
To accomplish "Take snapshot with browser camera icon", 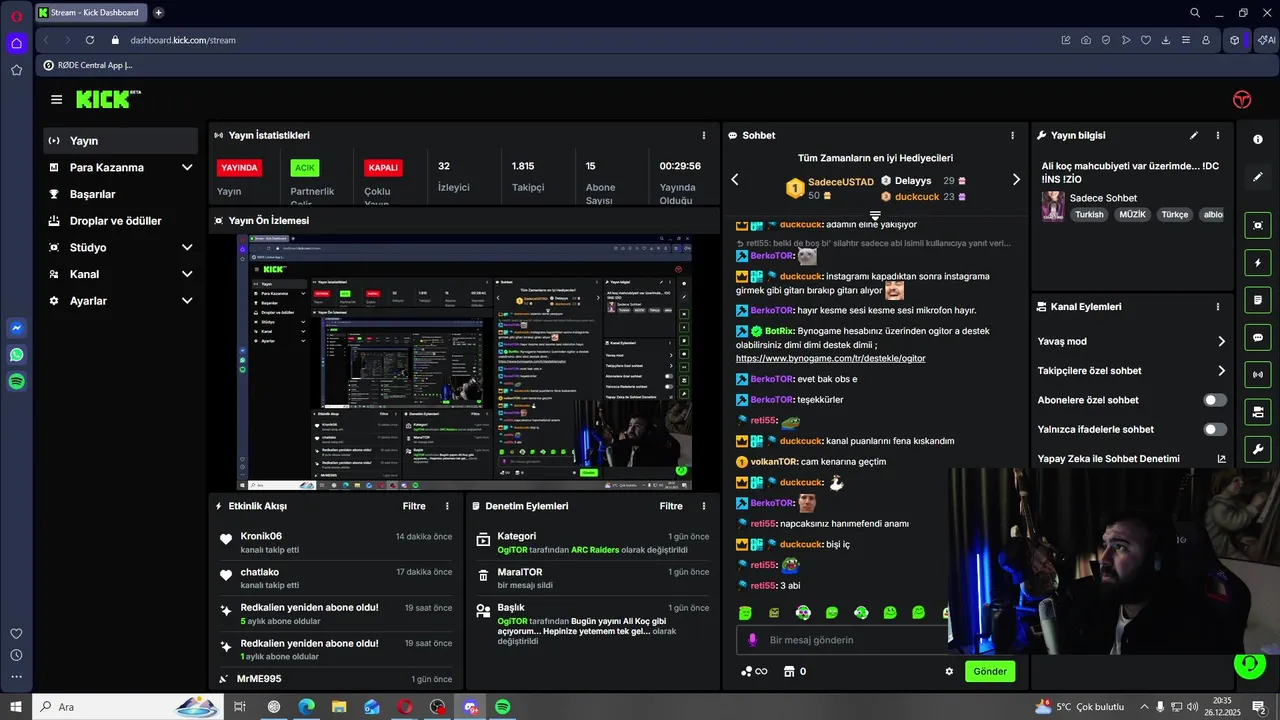I will [x=1086, y=40].
